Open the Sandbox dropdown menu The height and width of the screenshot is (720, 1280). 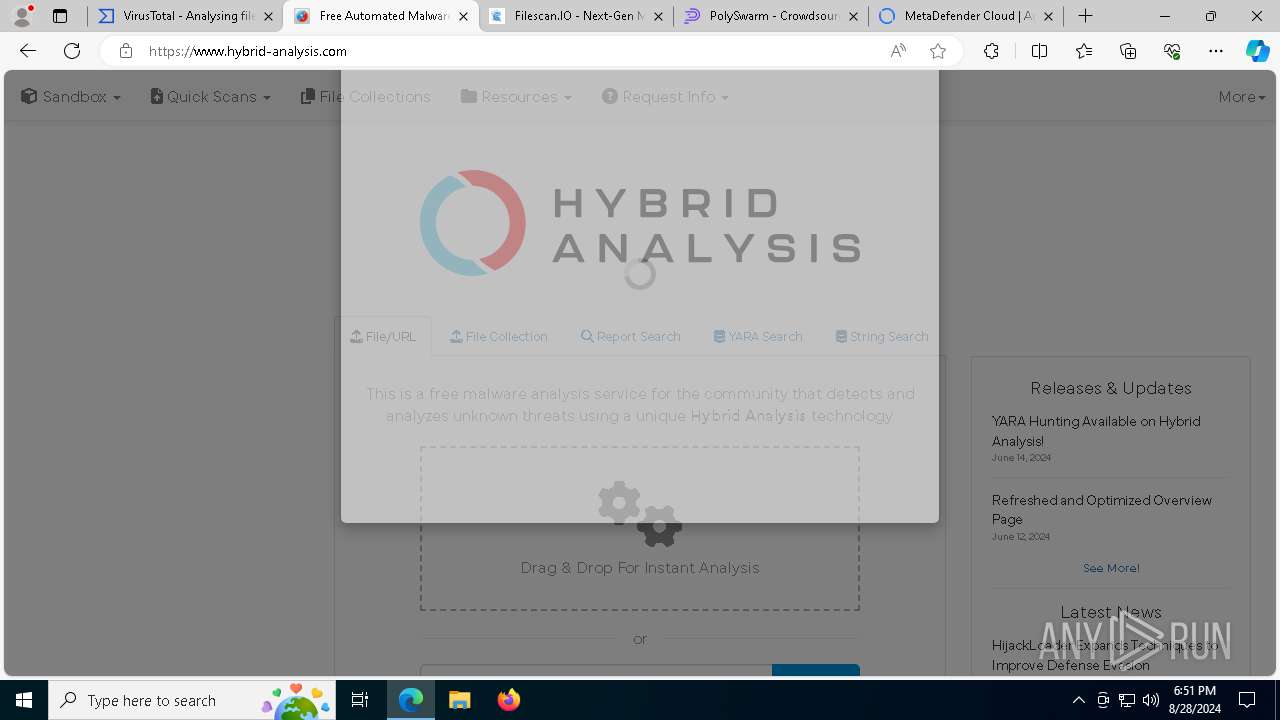71,97
